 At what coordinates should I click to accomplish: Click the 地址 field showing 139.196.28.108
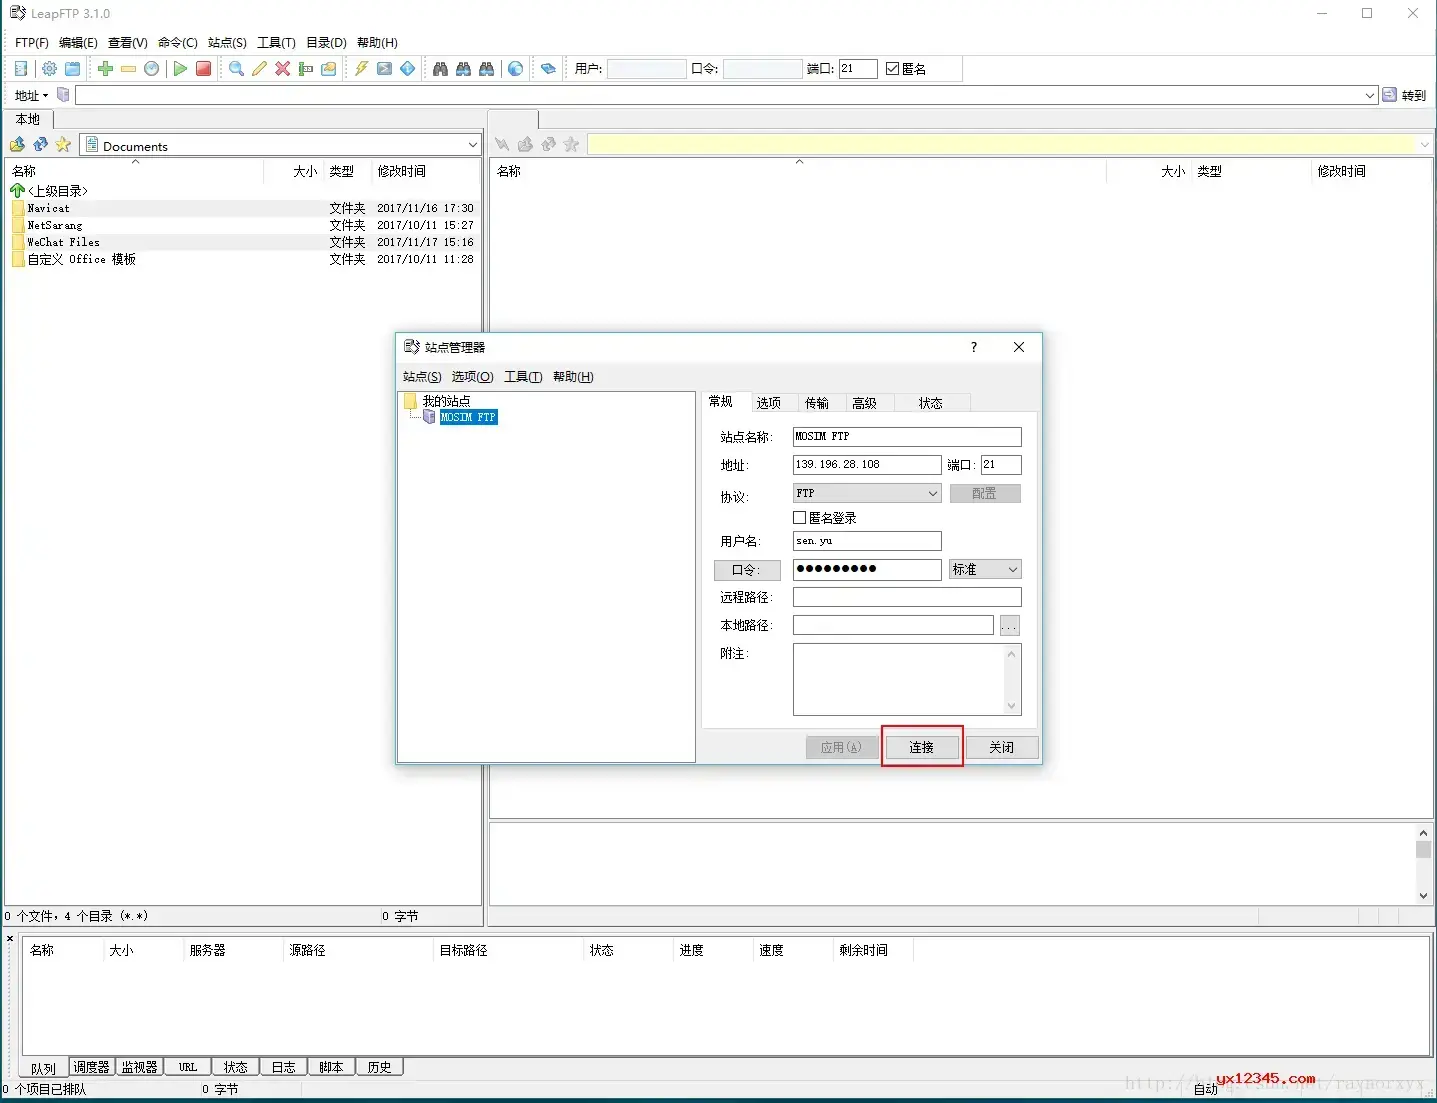pos(867,465)
